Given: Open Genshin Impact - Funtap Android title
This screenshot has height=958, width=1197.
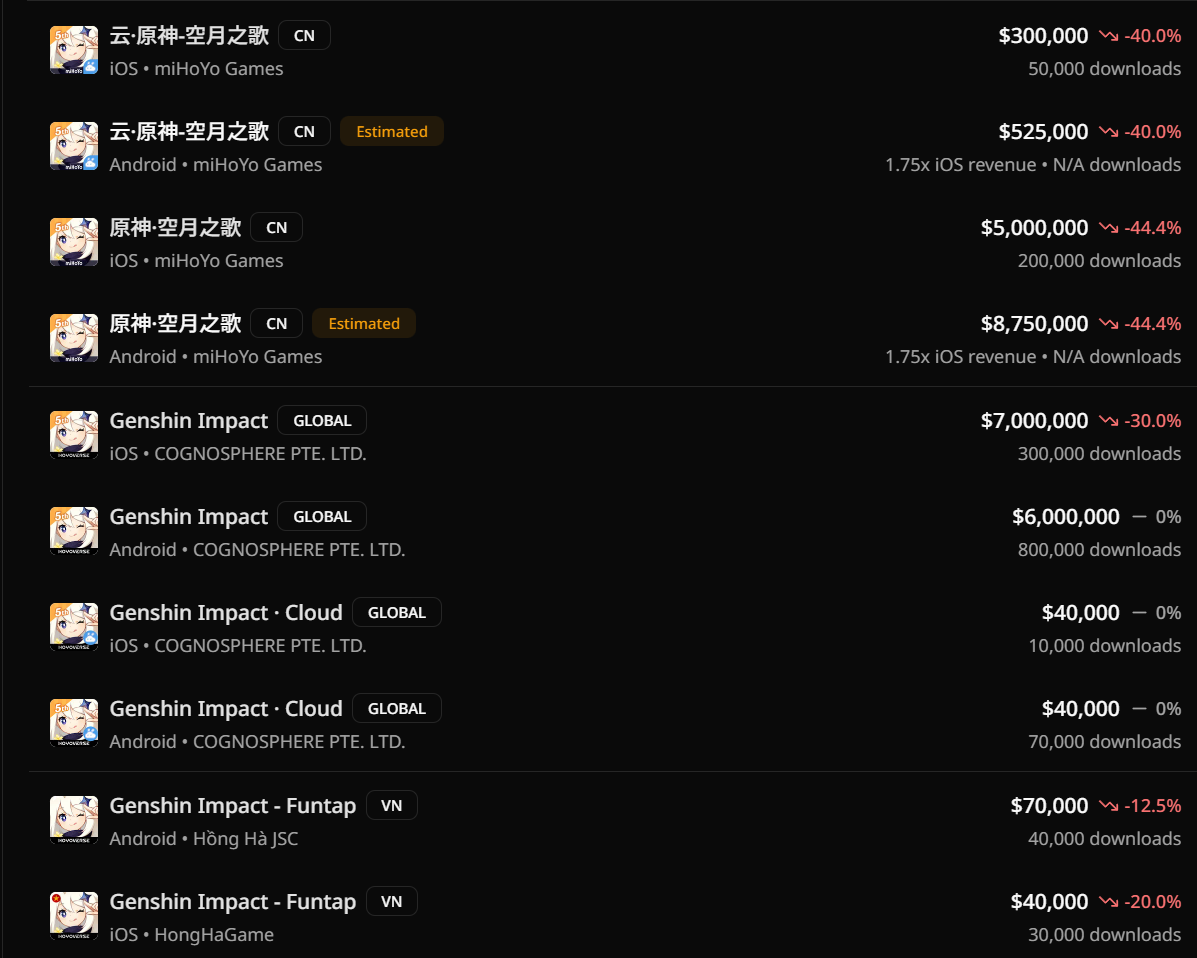Looking at the screenshot, I should pyautogui.click(x=233, y=806).
